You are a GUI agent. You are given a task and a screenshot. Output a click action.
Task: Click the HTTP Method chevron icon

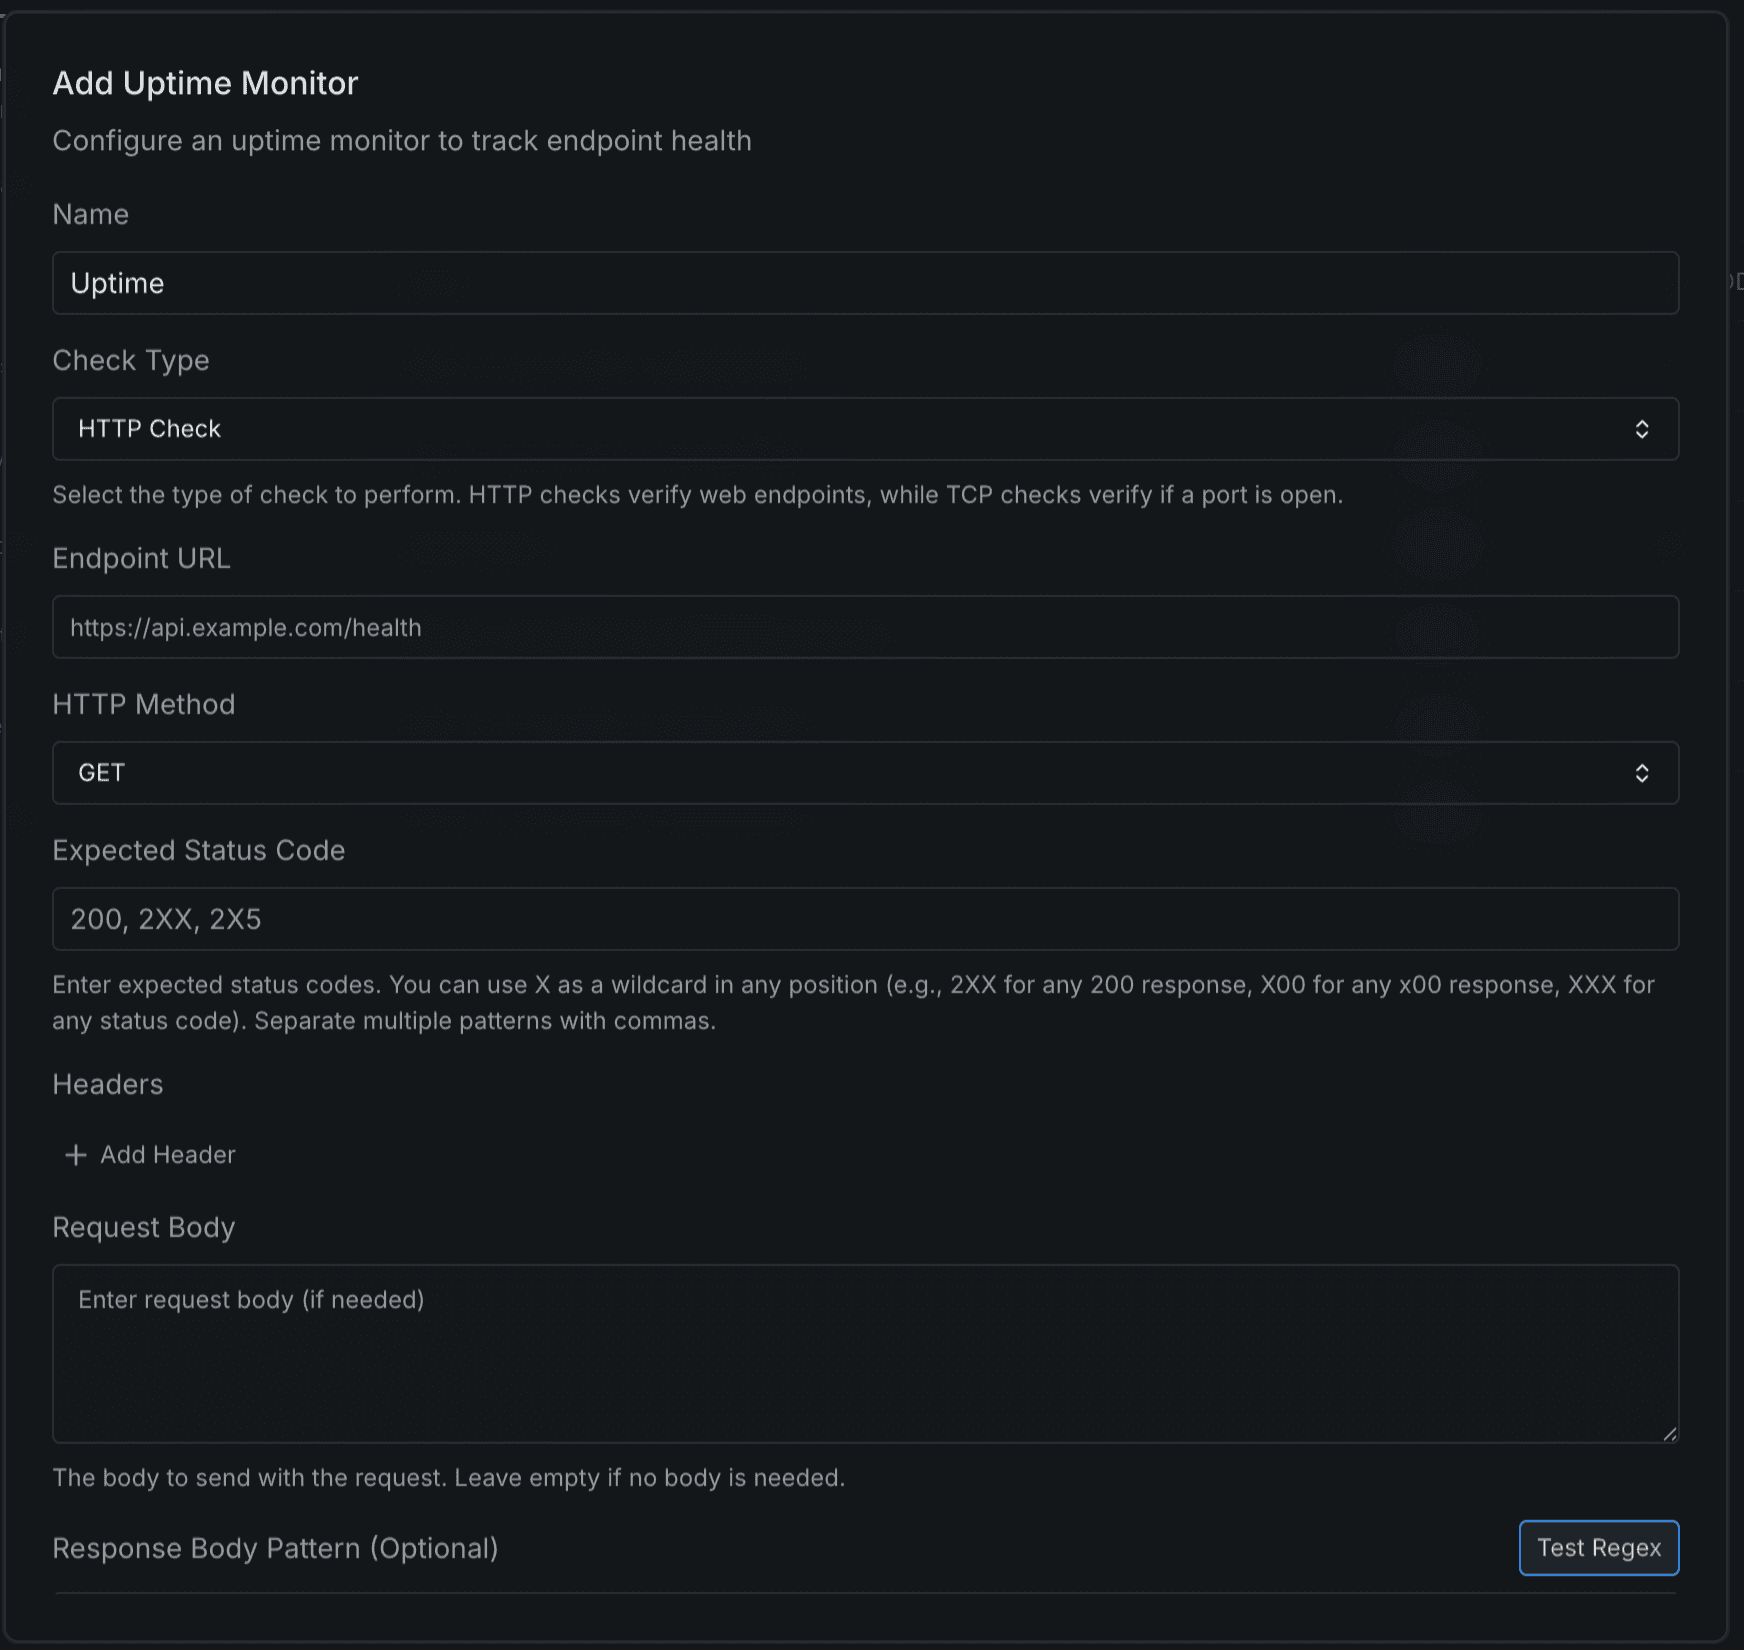pos(1643,772)
